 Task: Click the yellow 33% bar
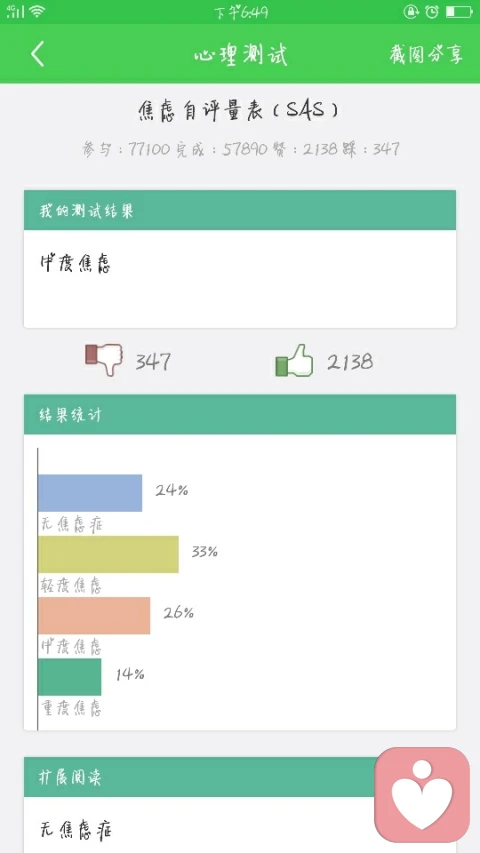coord(108,554)
